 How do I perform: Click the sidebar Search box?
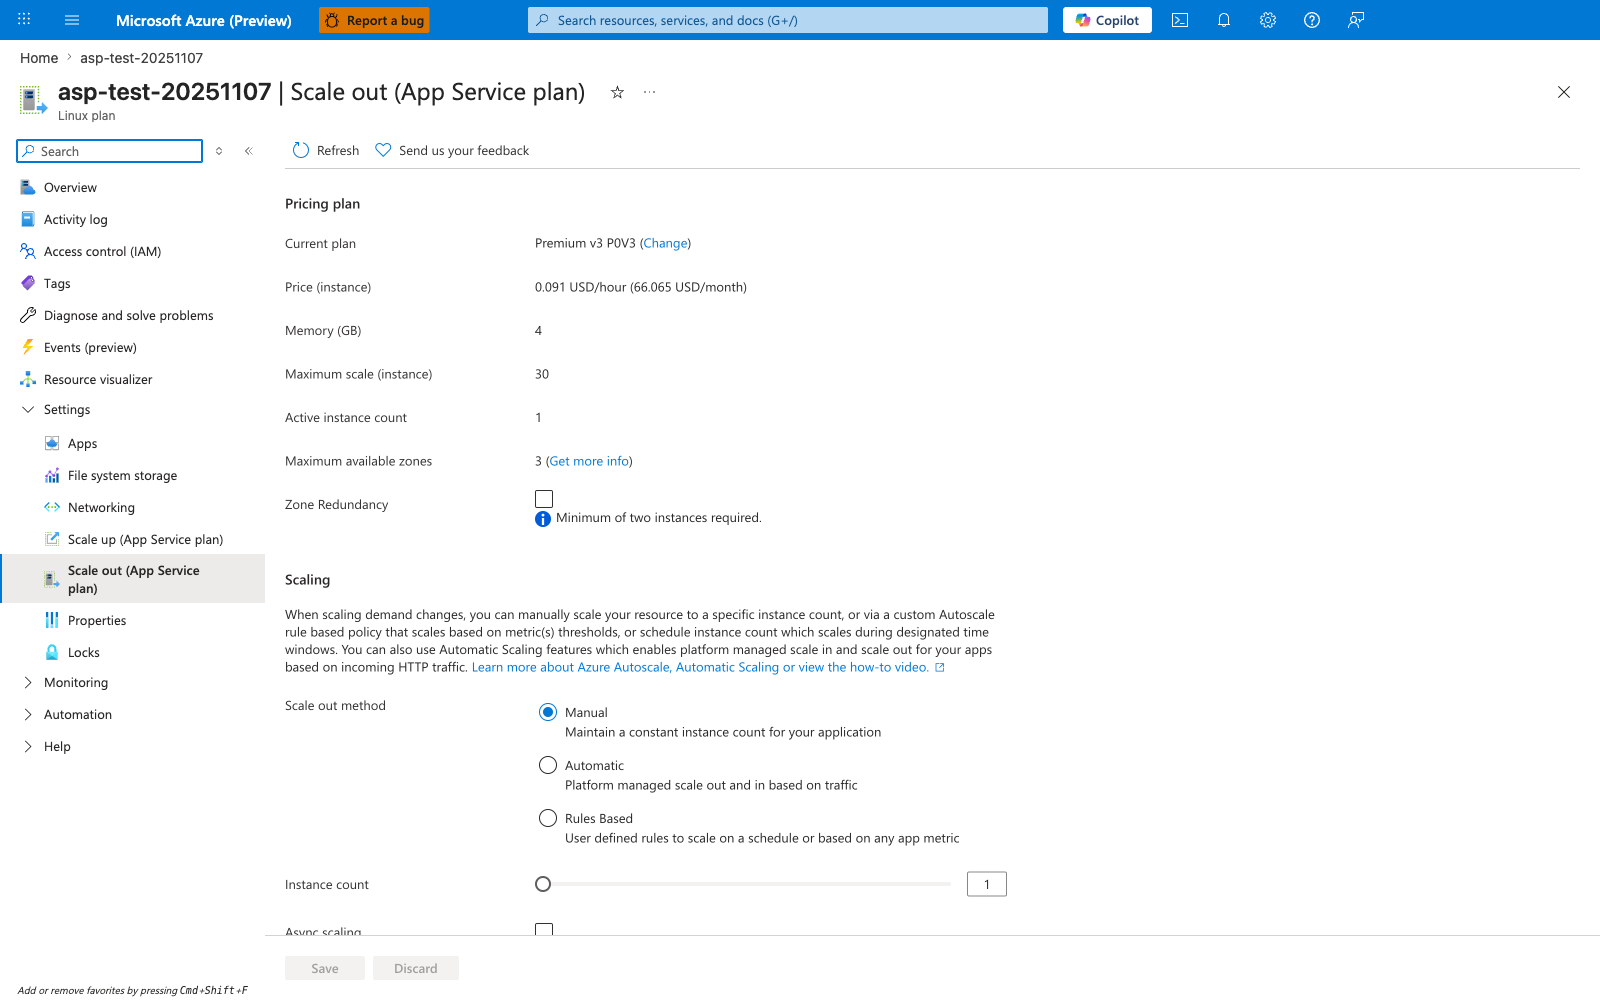110,151
